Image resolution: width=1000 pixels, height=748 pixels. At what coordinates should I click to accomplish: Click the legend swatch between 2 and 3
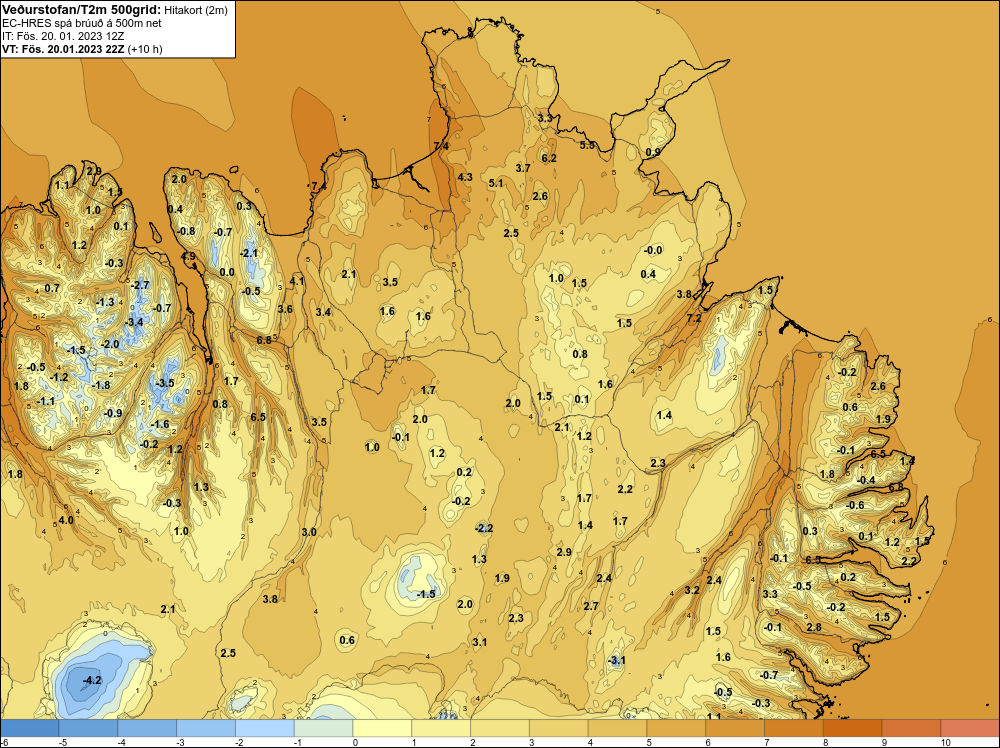[x=499, y=728]
